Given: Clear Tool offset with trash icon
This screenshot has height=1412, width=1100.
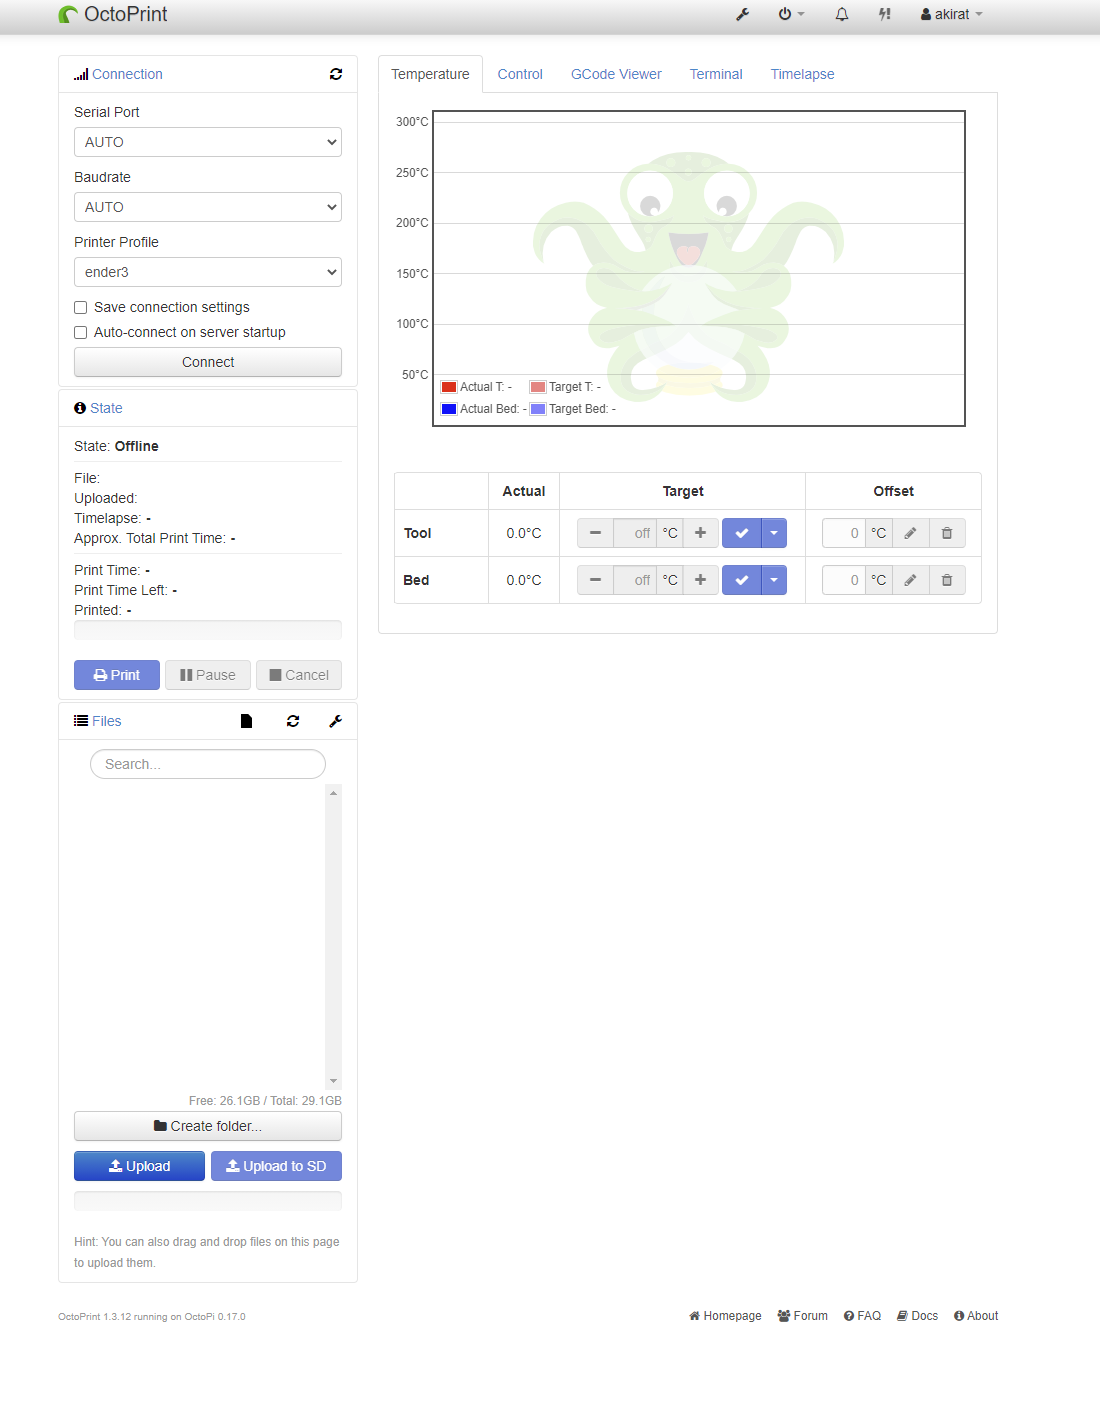Looking at the screenshot, I should tap(947, 533).
